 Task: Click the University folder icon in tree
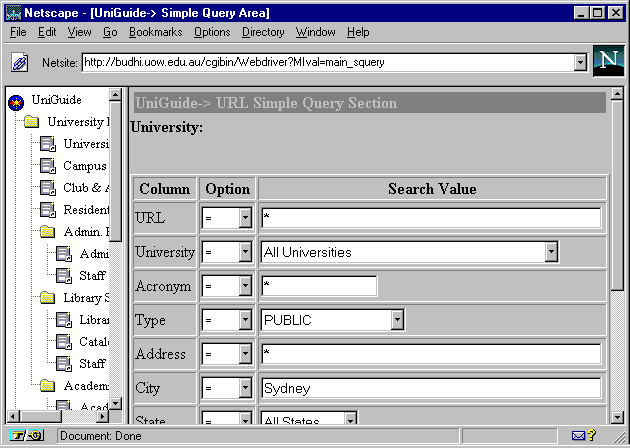pyautogui.click(x=31, y=121)
